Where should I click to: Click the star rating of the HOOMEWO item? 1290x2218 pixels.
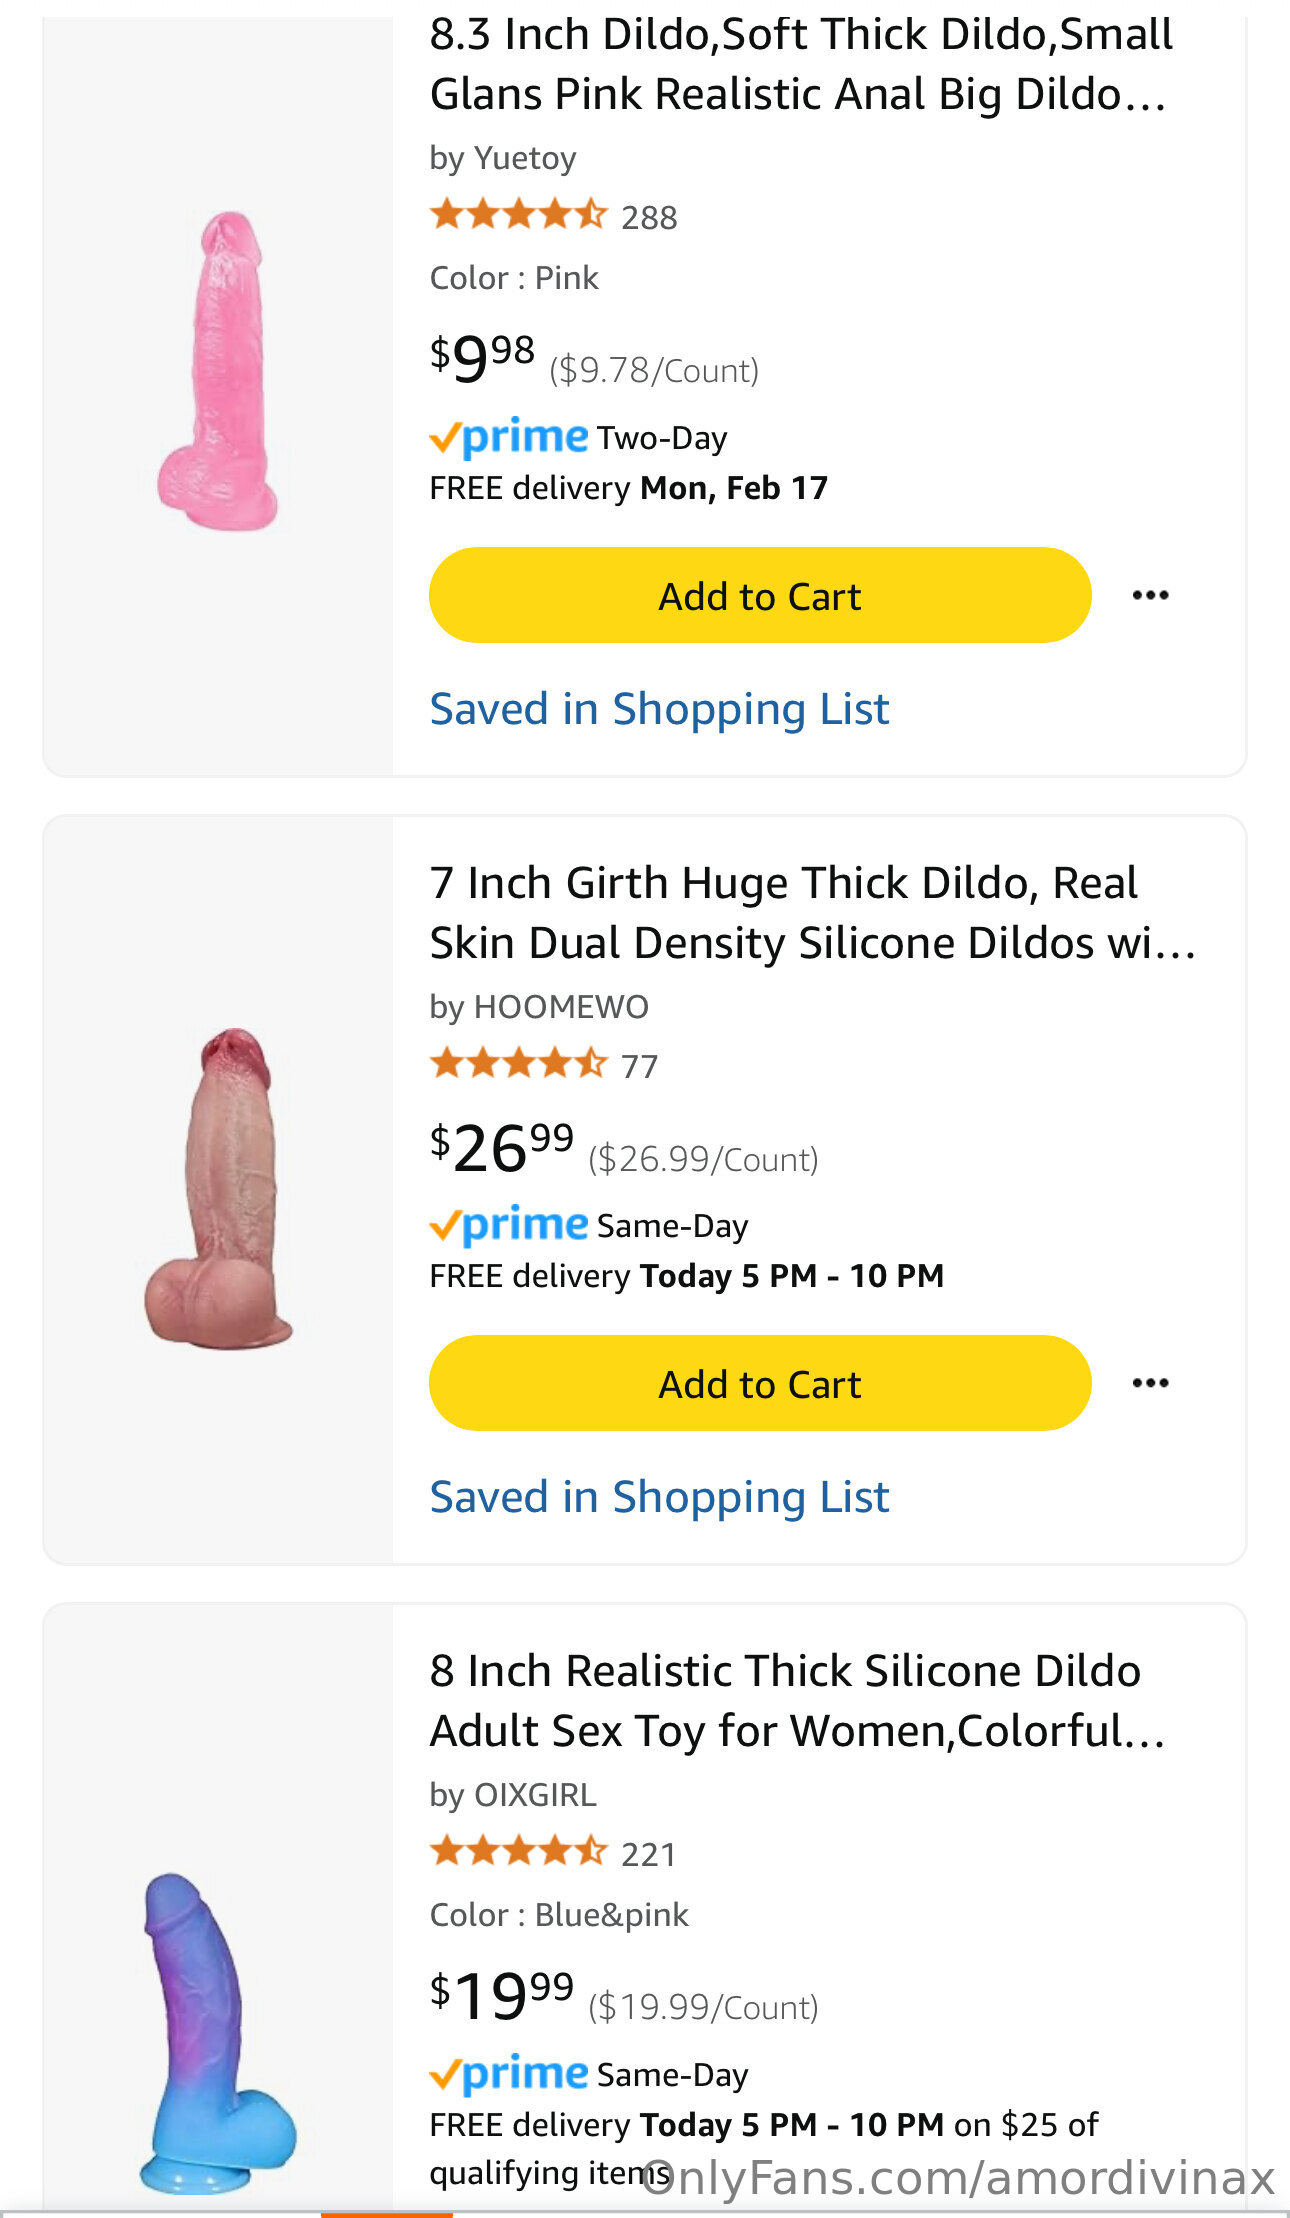coord(518,1064)
